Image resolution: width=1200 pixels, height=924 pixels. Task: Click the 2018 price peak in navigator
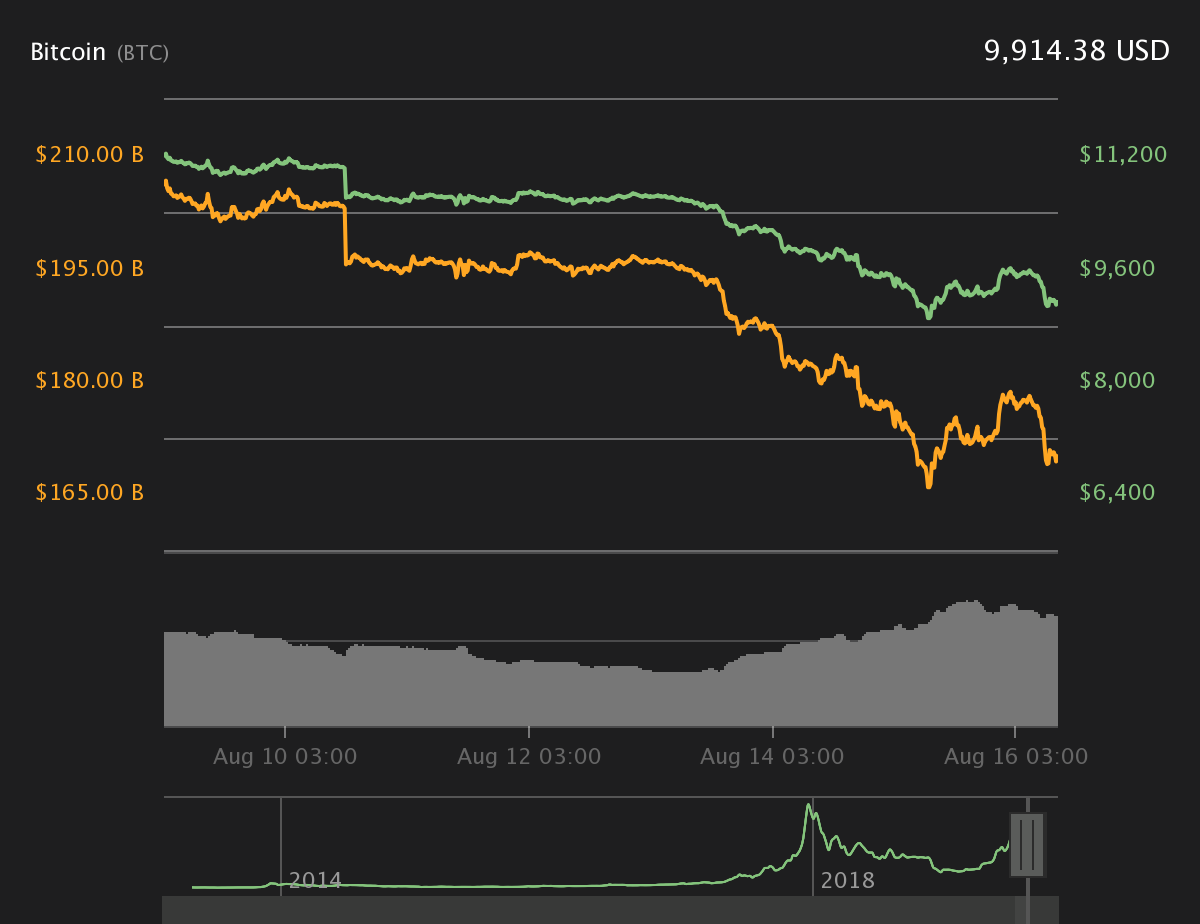pos(807,806)
